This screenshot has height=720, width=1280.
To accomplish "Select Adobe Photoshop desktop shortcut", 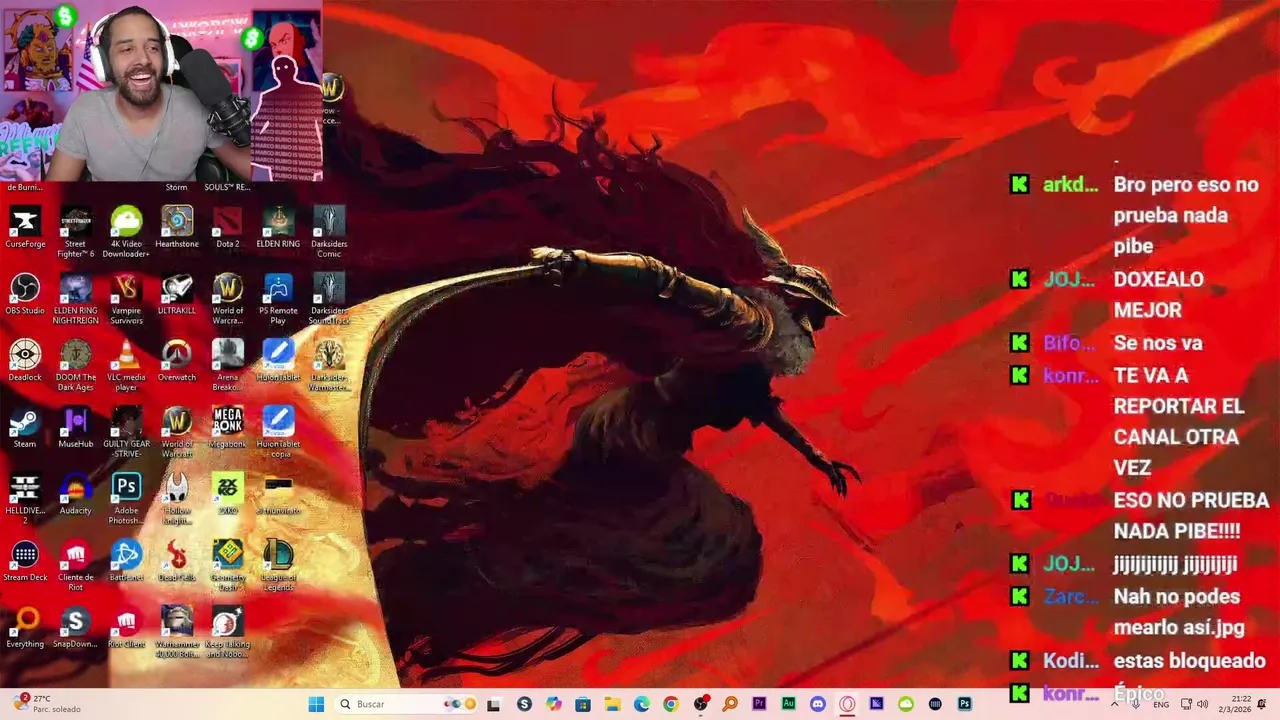I will point(126,500).
